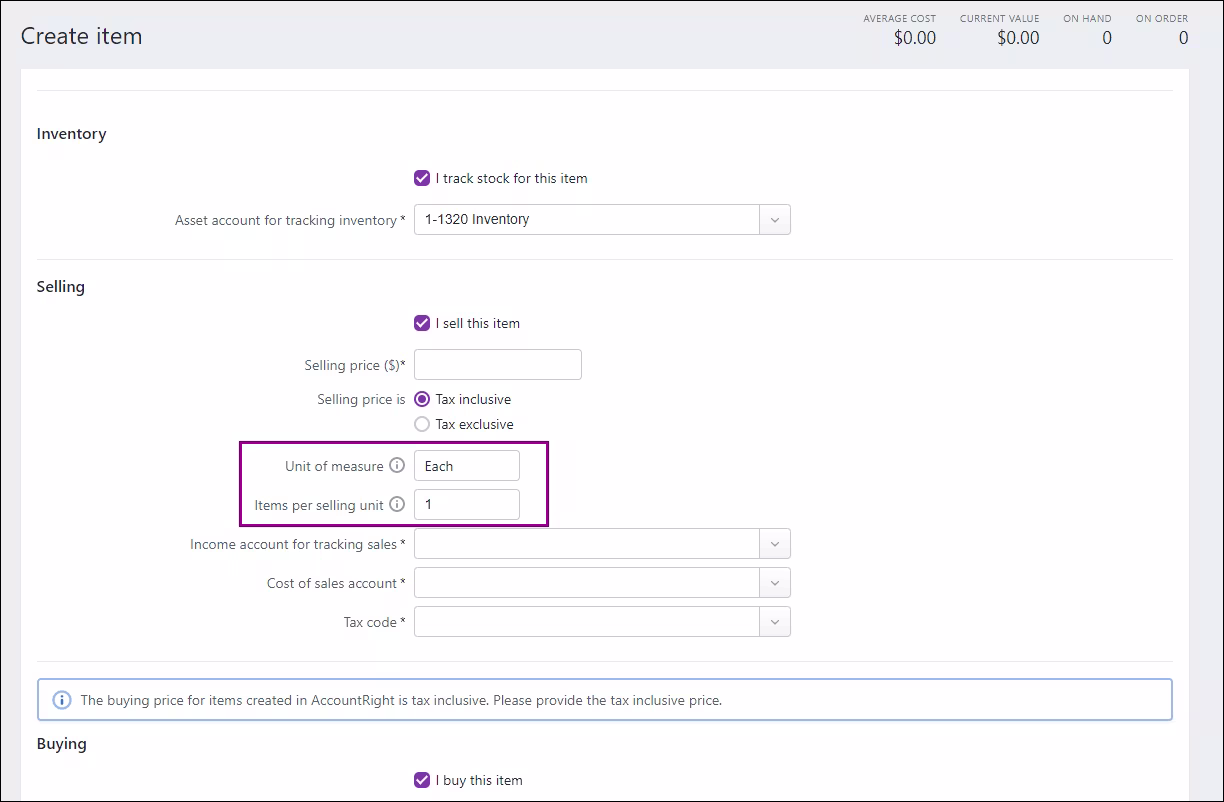Expand the asset account for tracking inventory dropdown arrow
The height and width of the screenshot is (802, 1224).
[774, 220]
